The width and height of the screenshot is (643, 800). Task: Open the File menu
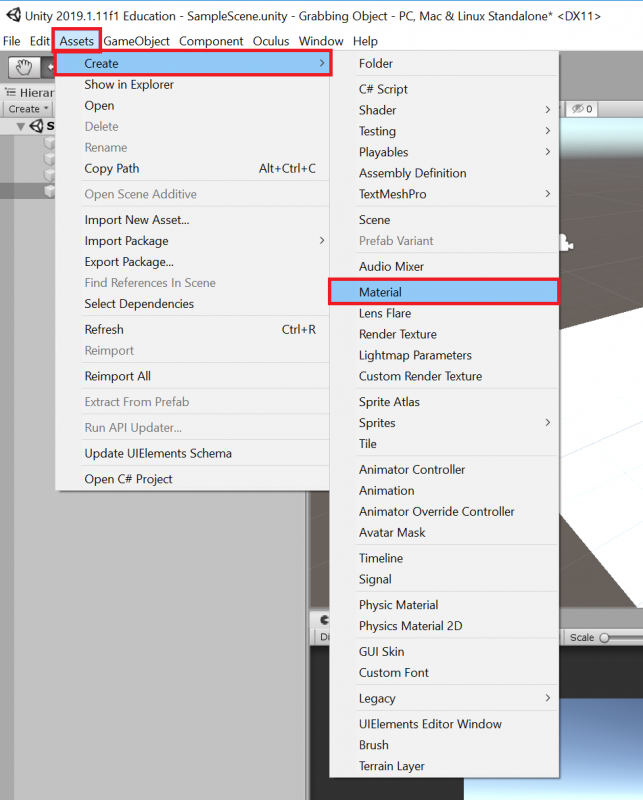tap(11, 41)
